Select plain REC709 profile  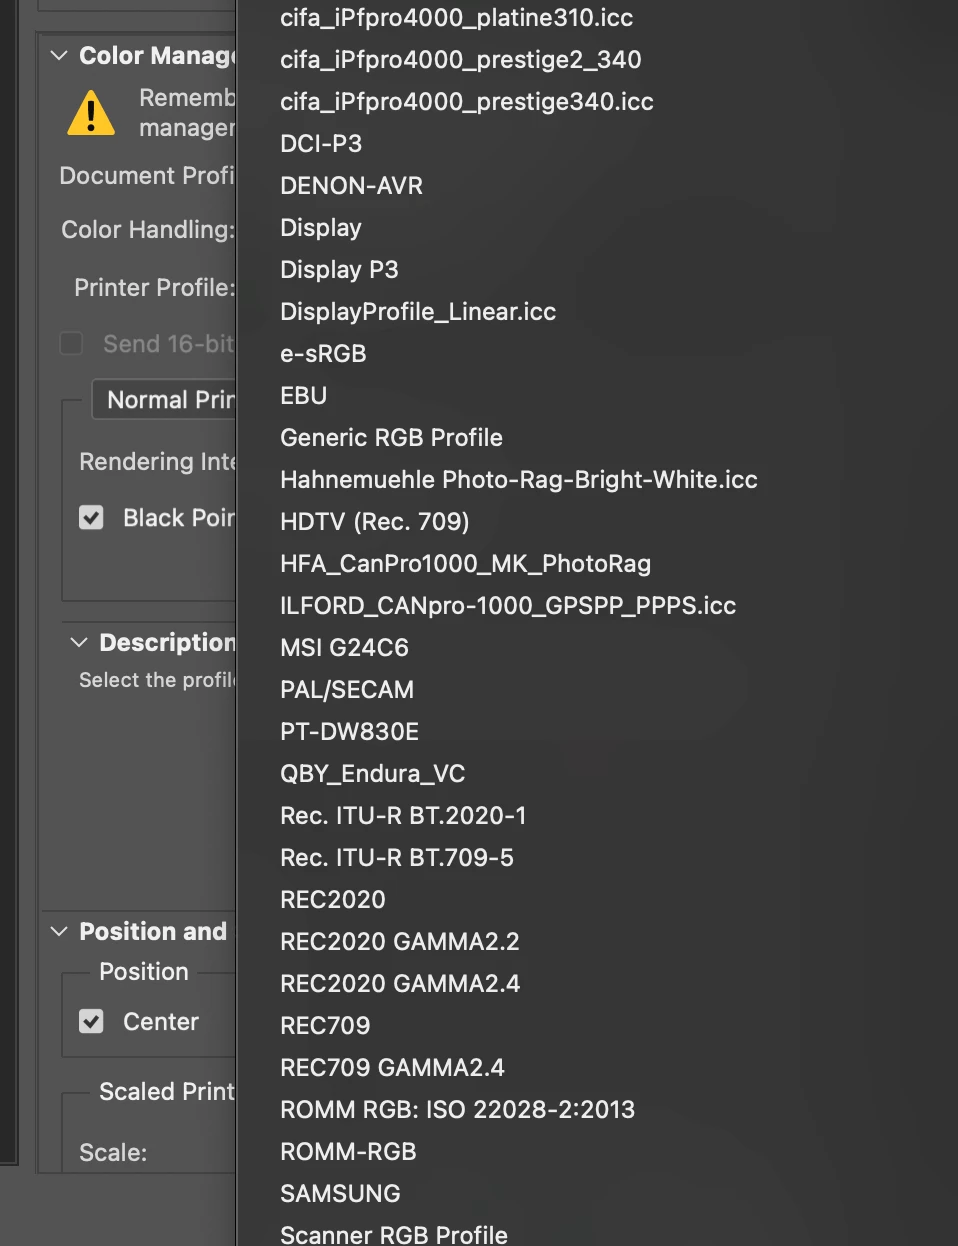click(x=325, y=1026)
